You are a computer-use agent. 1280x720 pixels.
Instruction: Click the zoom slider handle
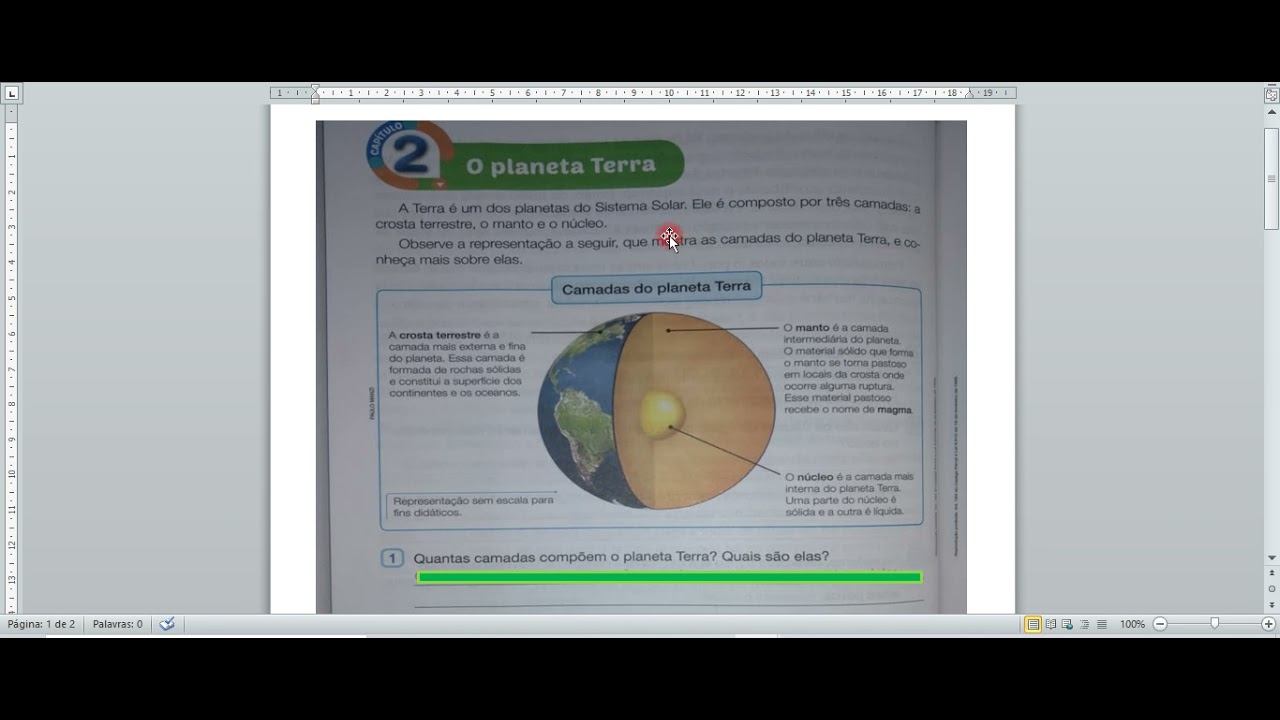click(1214, 624)
